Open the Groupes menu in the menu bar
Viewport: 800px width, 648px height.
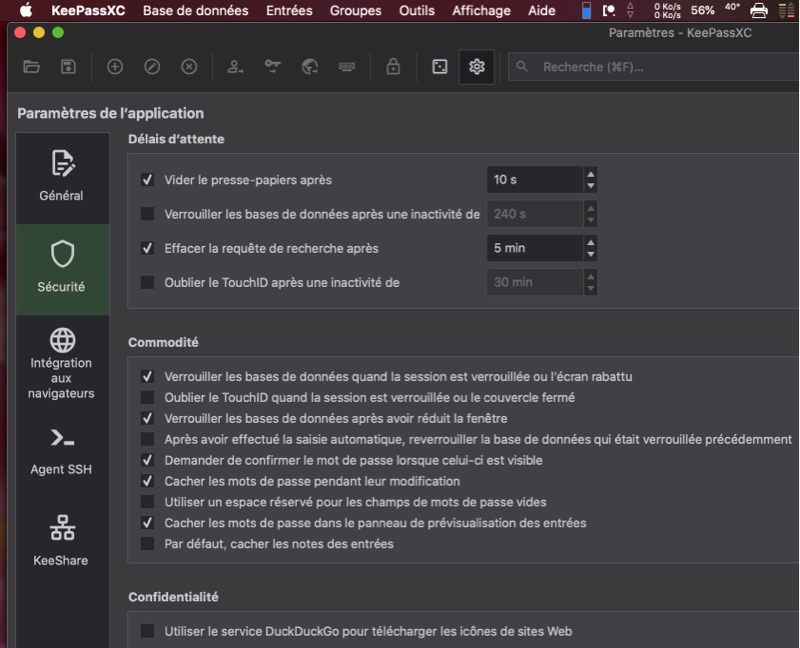(355, 11)
